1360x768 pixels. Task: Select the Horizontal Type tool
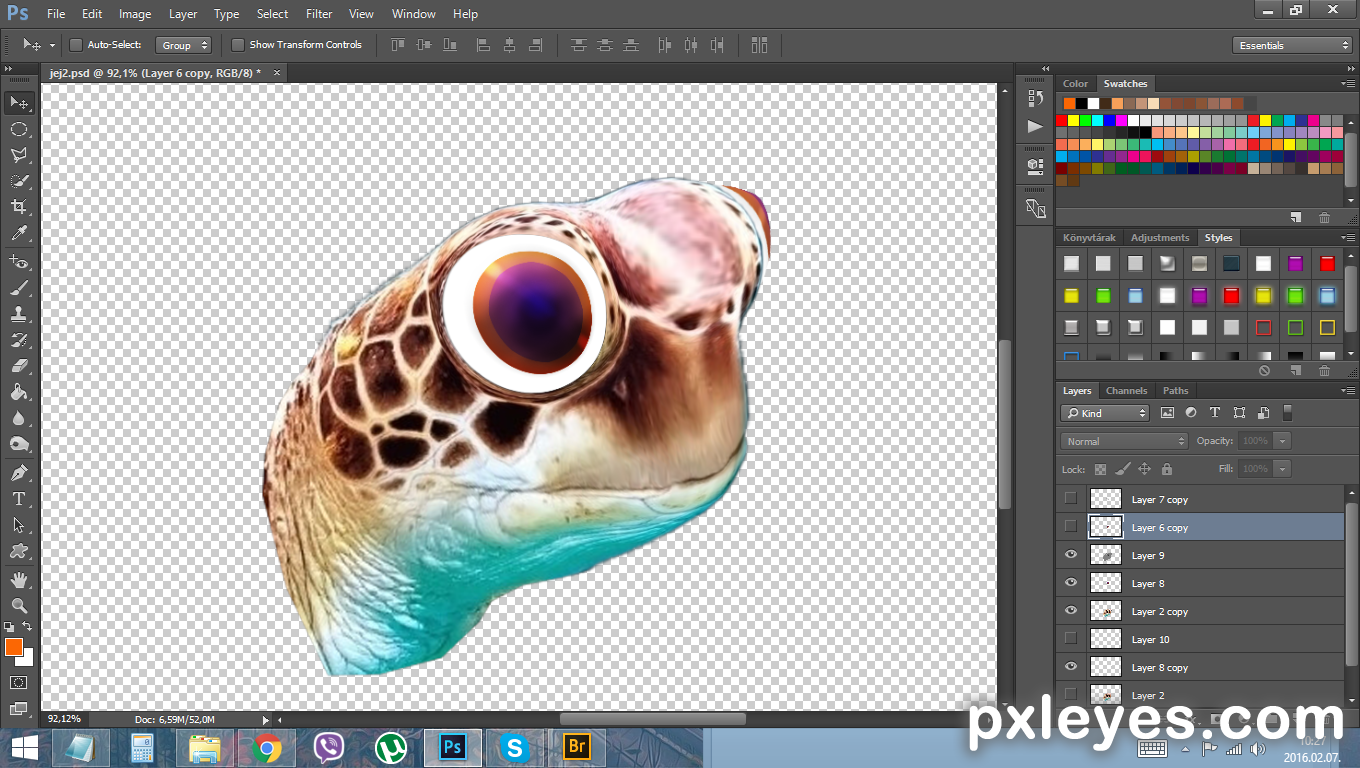click(19, 498)
